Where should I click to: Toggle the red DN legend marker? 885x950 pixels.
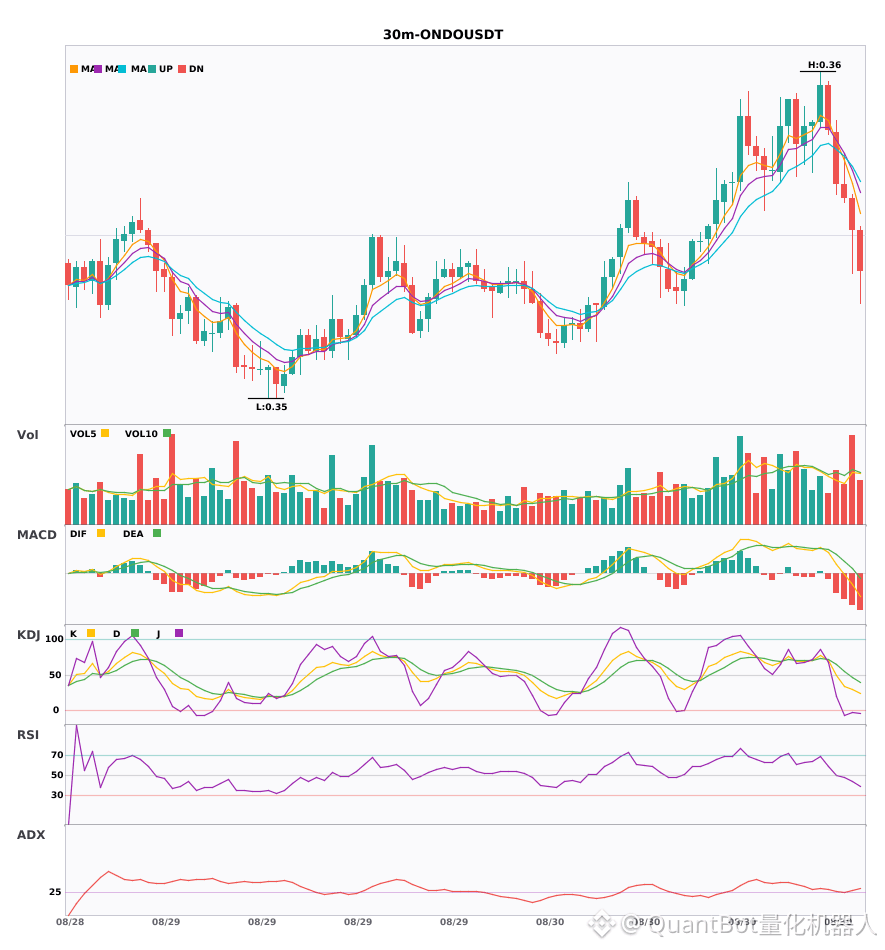coord(182,69)
